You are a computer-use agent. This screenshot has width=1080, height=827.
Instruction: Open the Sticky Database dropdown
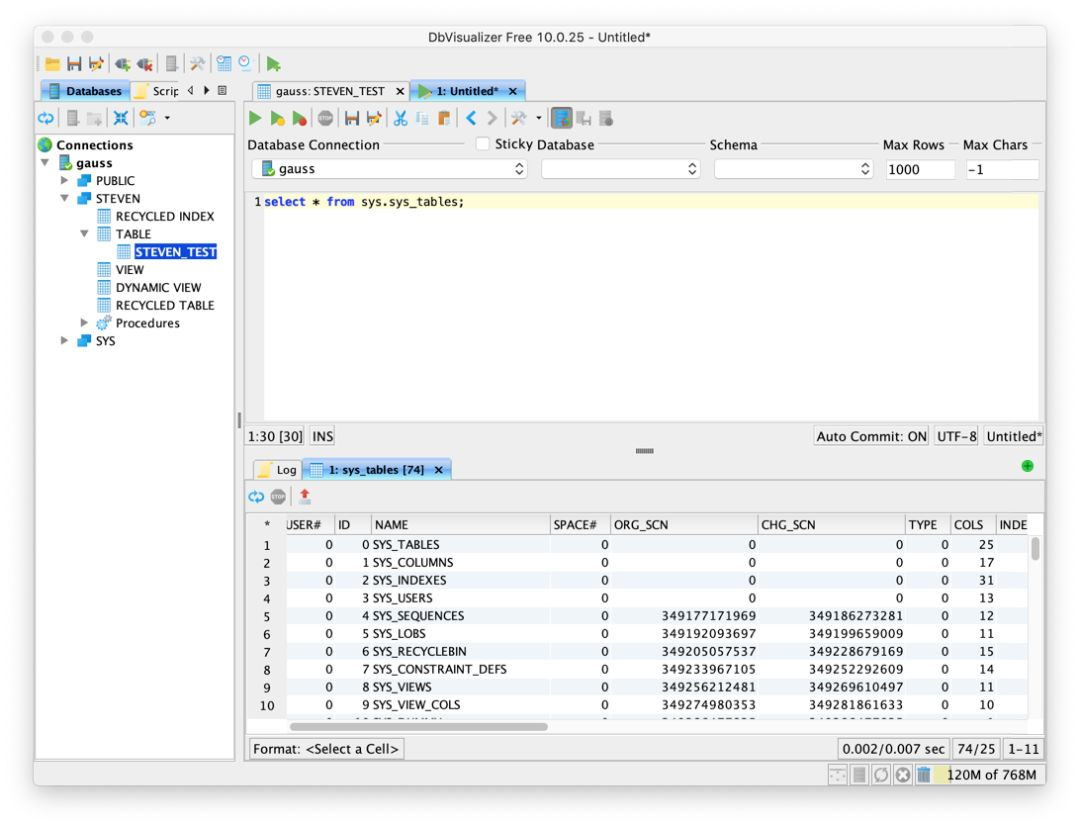pyautogui.click(x=621, y=169)
